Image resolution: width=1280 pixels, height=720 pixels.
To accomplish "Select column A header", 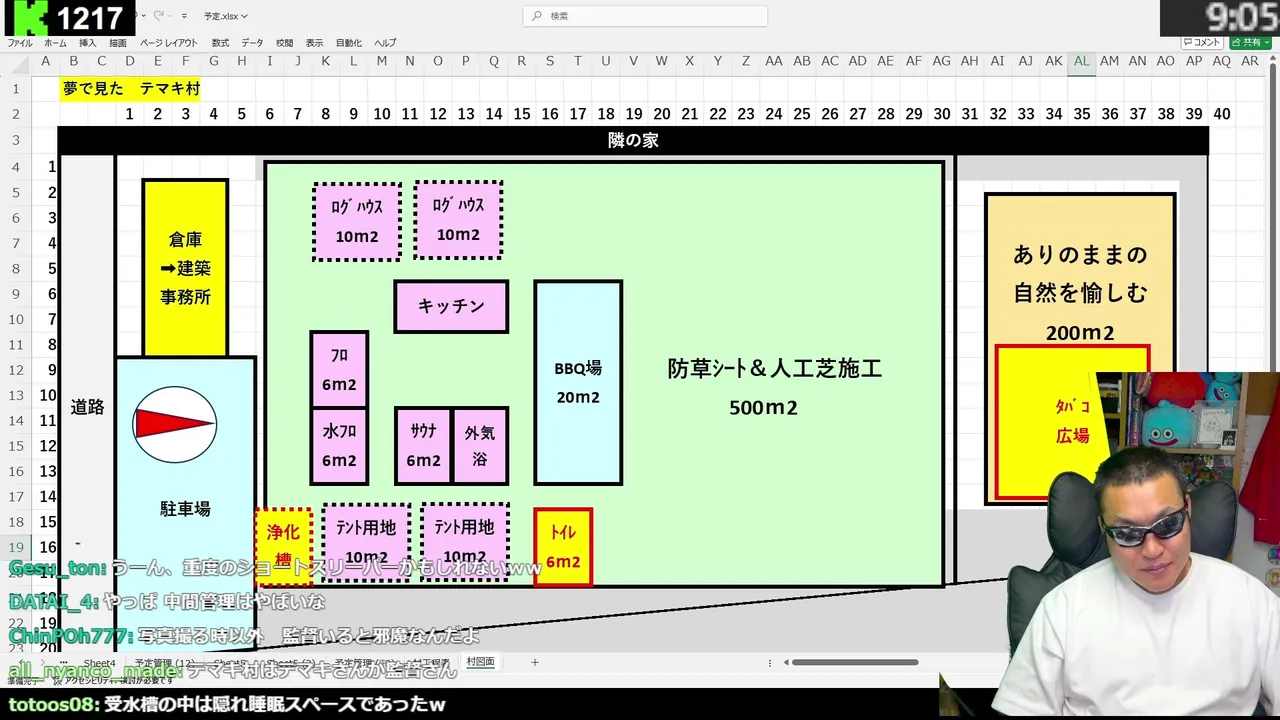I will coord(45,61).
